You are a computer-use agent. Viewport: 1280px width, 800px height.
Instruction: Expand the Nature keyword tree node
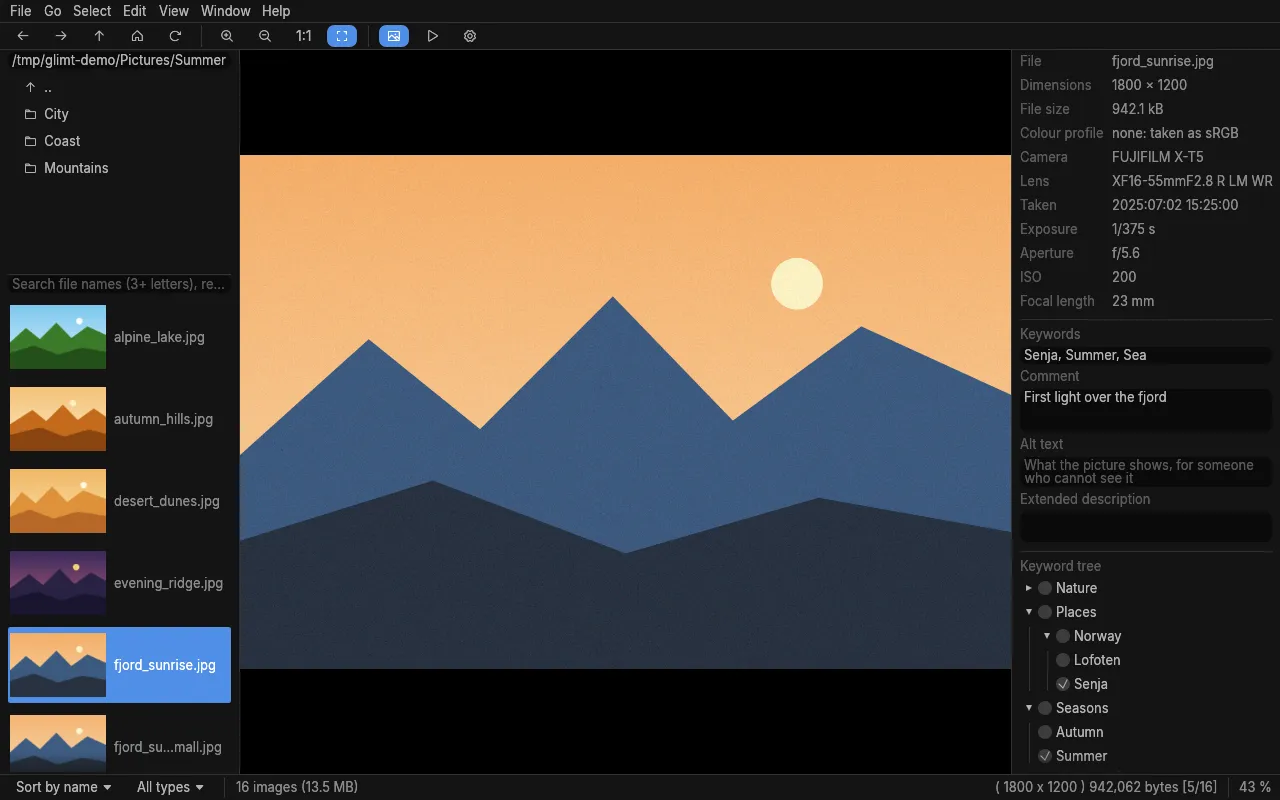click(x=1029, y=588)
